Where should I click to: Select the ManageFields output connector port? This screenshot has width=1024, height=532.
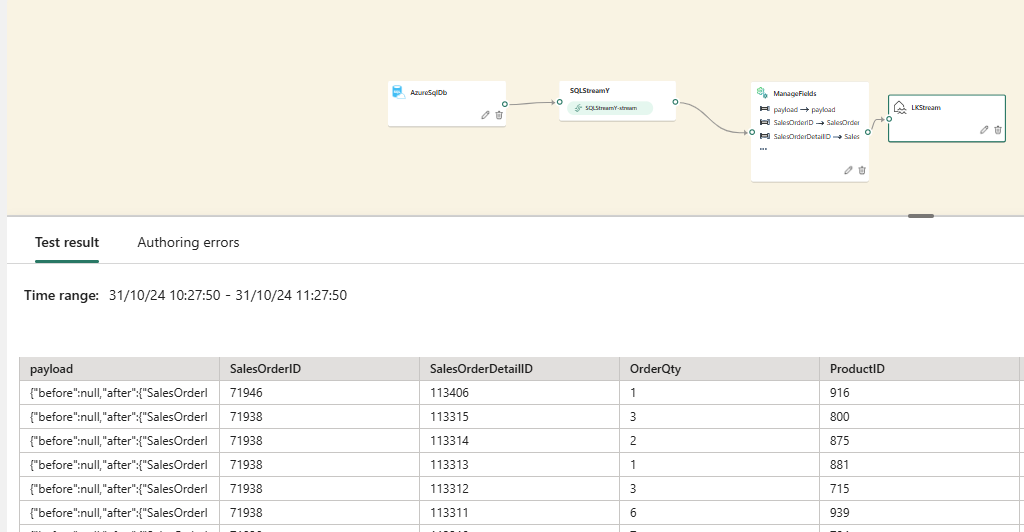868,133
